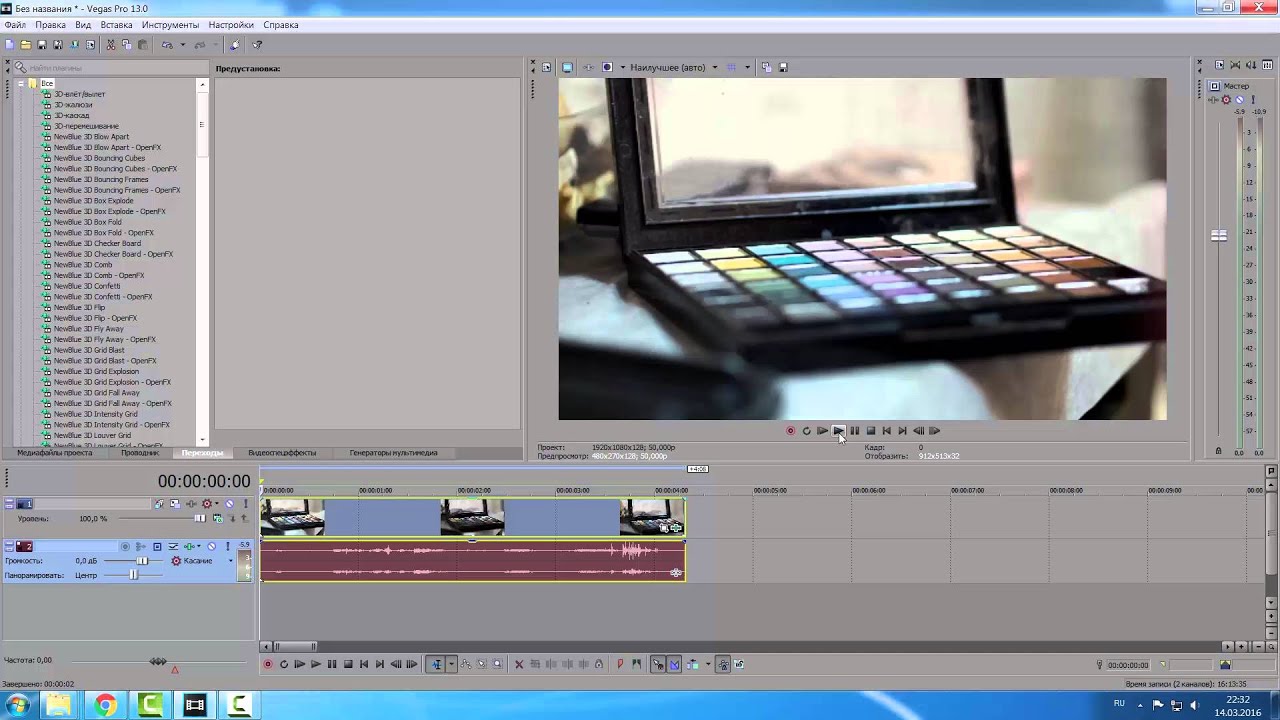
Task: Click copy snapshot icon in preview toolbar
Action: tap(767, 67)
